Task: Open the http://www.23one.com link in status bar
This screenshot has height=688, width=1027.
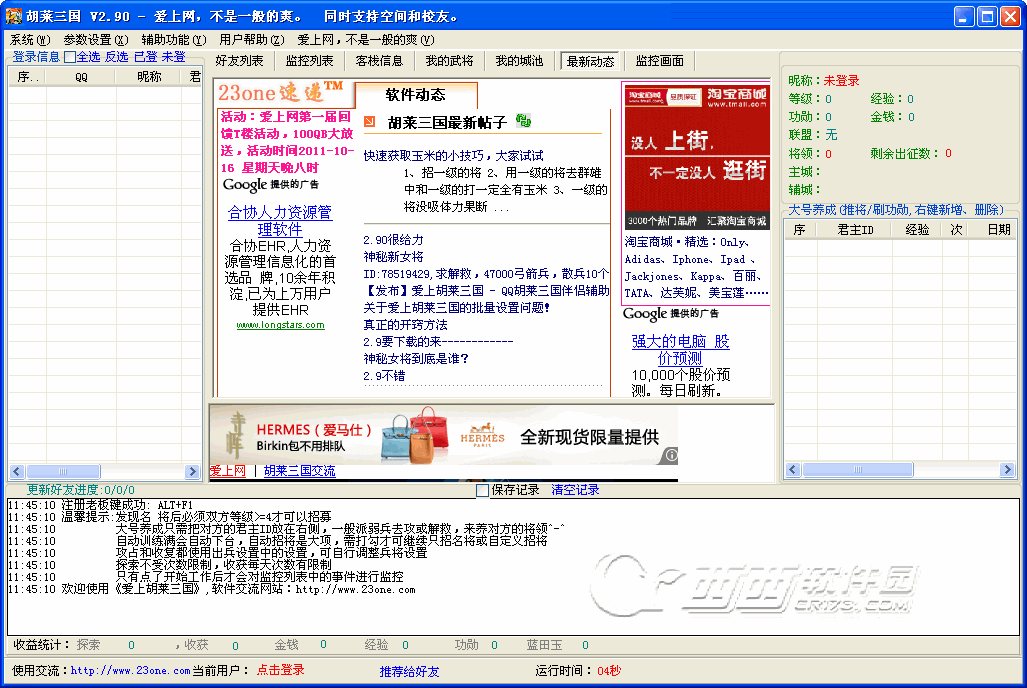Action: [130, 670]
